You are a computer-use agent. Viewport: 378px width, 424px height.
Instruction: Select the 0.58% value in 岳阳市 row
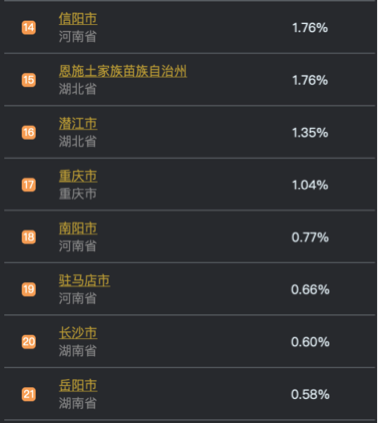click(310, 394)
